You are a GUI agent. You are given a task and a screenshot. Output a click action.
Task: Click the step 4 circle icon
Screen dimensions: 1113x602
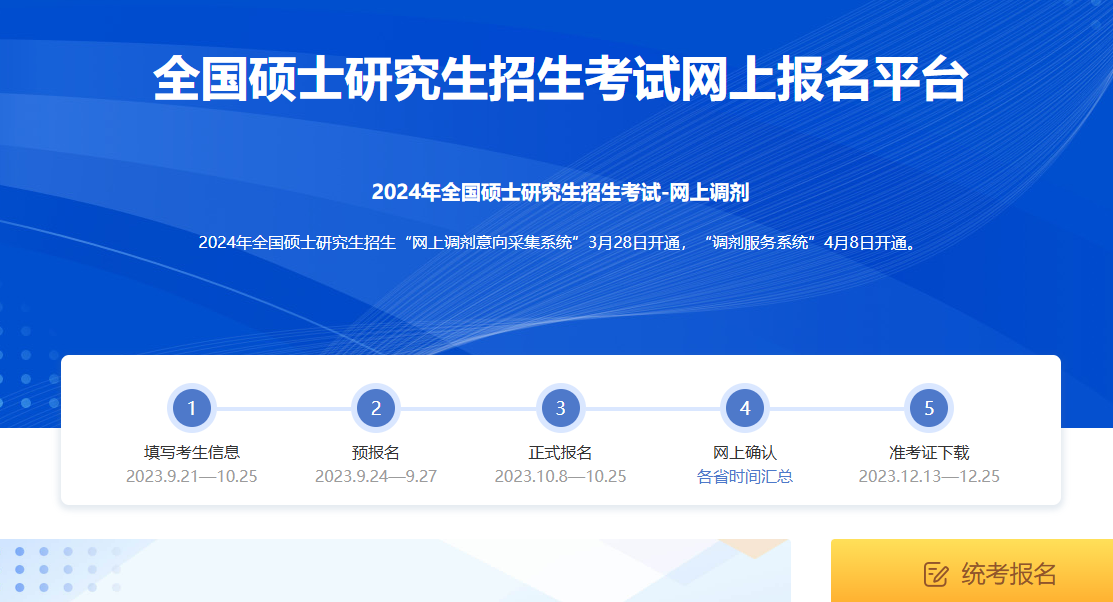pos(745,408)
